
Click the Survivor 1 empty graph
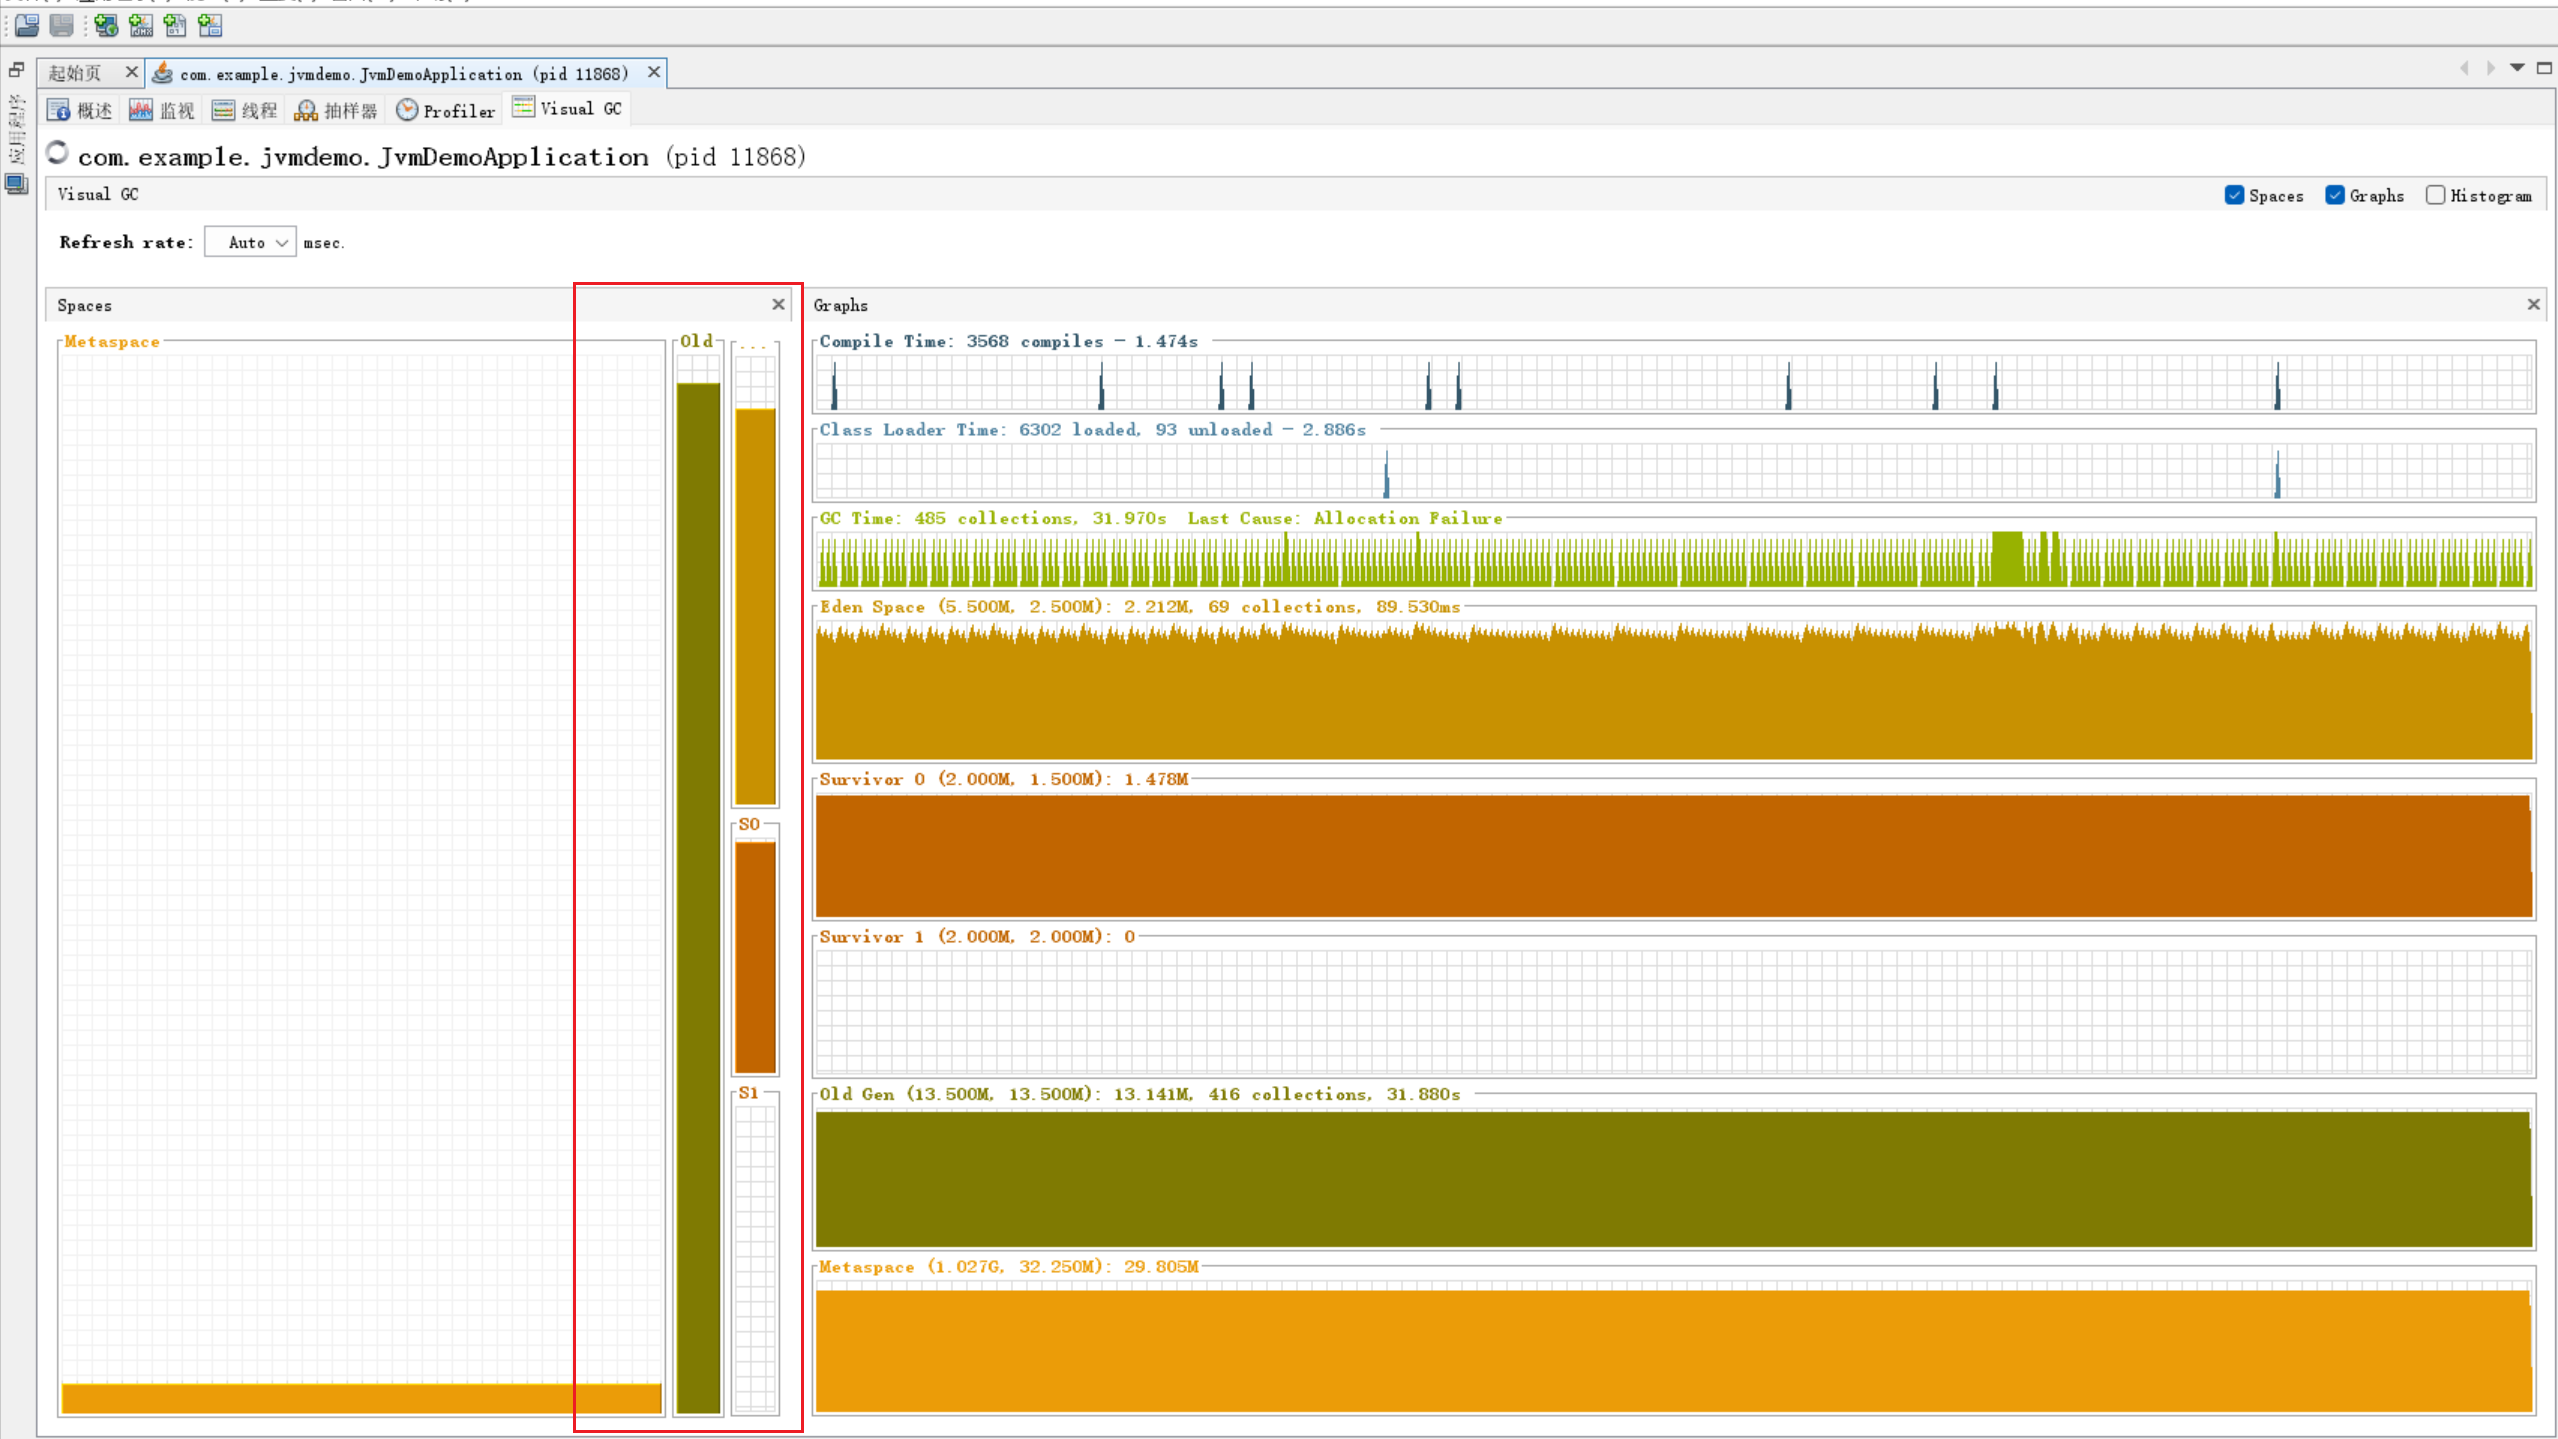coord(1674,1012)
